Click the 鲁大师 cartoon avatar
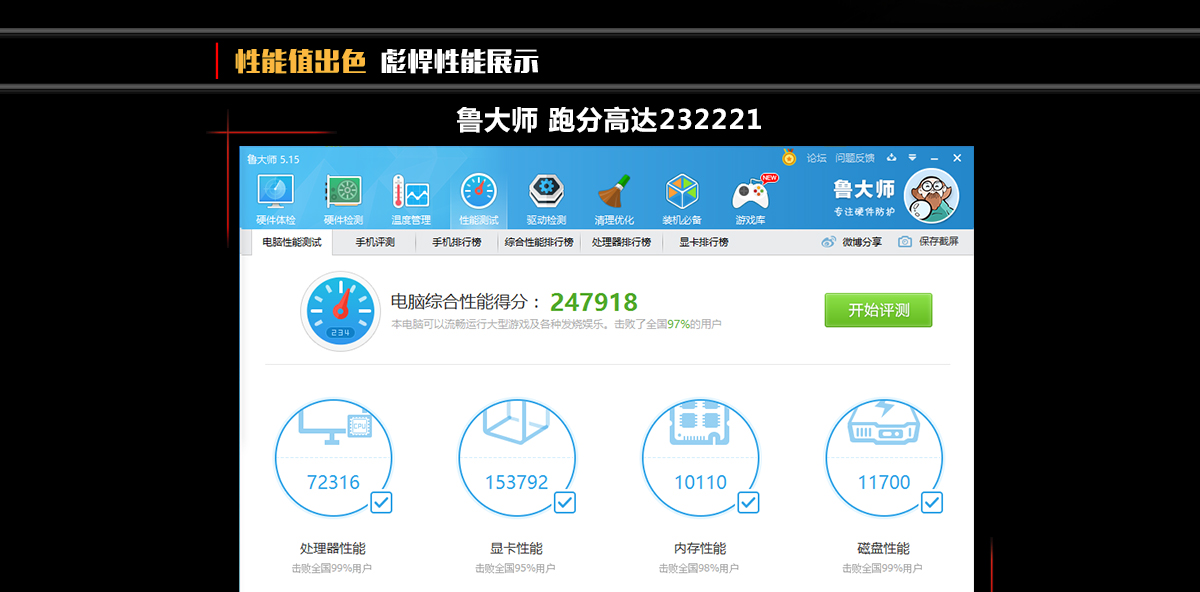Image resolution: width=1200 pixels, height=592 pixels. 931,196
